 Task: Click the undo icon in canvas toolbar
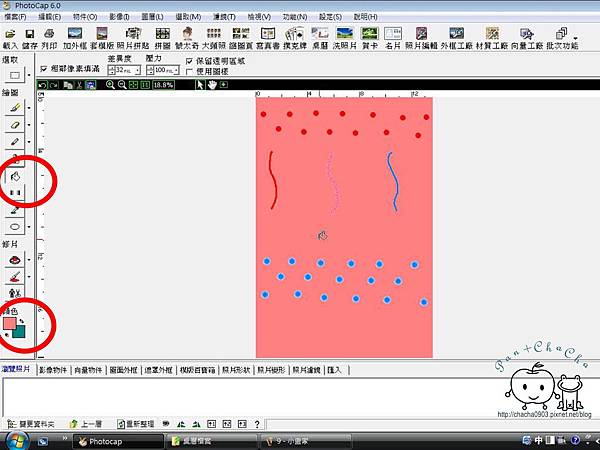42,85
